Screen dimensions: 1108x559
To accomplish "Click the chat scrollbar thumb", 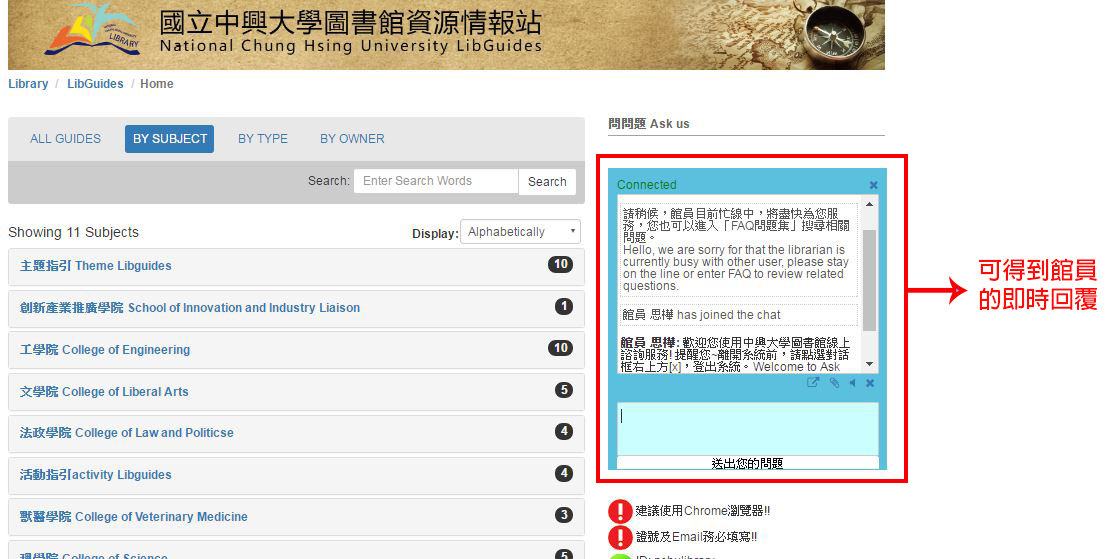I will coord(870,280).
